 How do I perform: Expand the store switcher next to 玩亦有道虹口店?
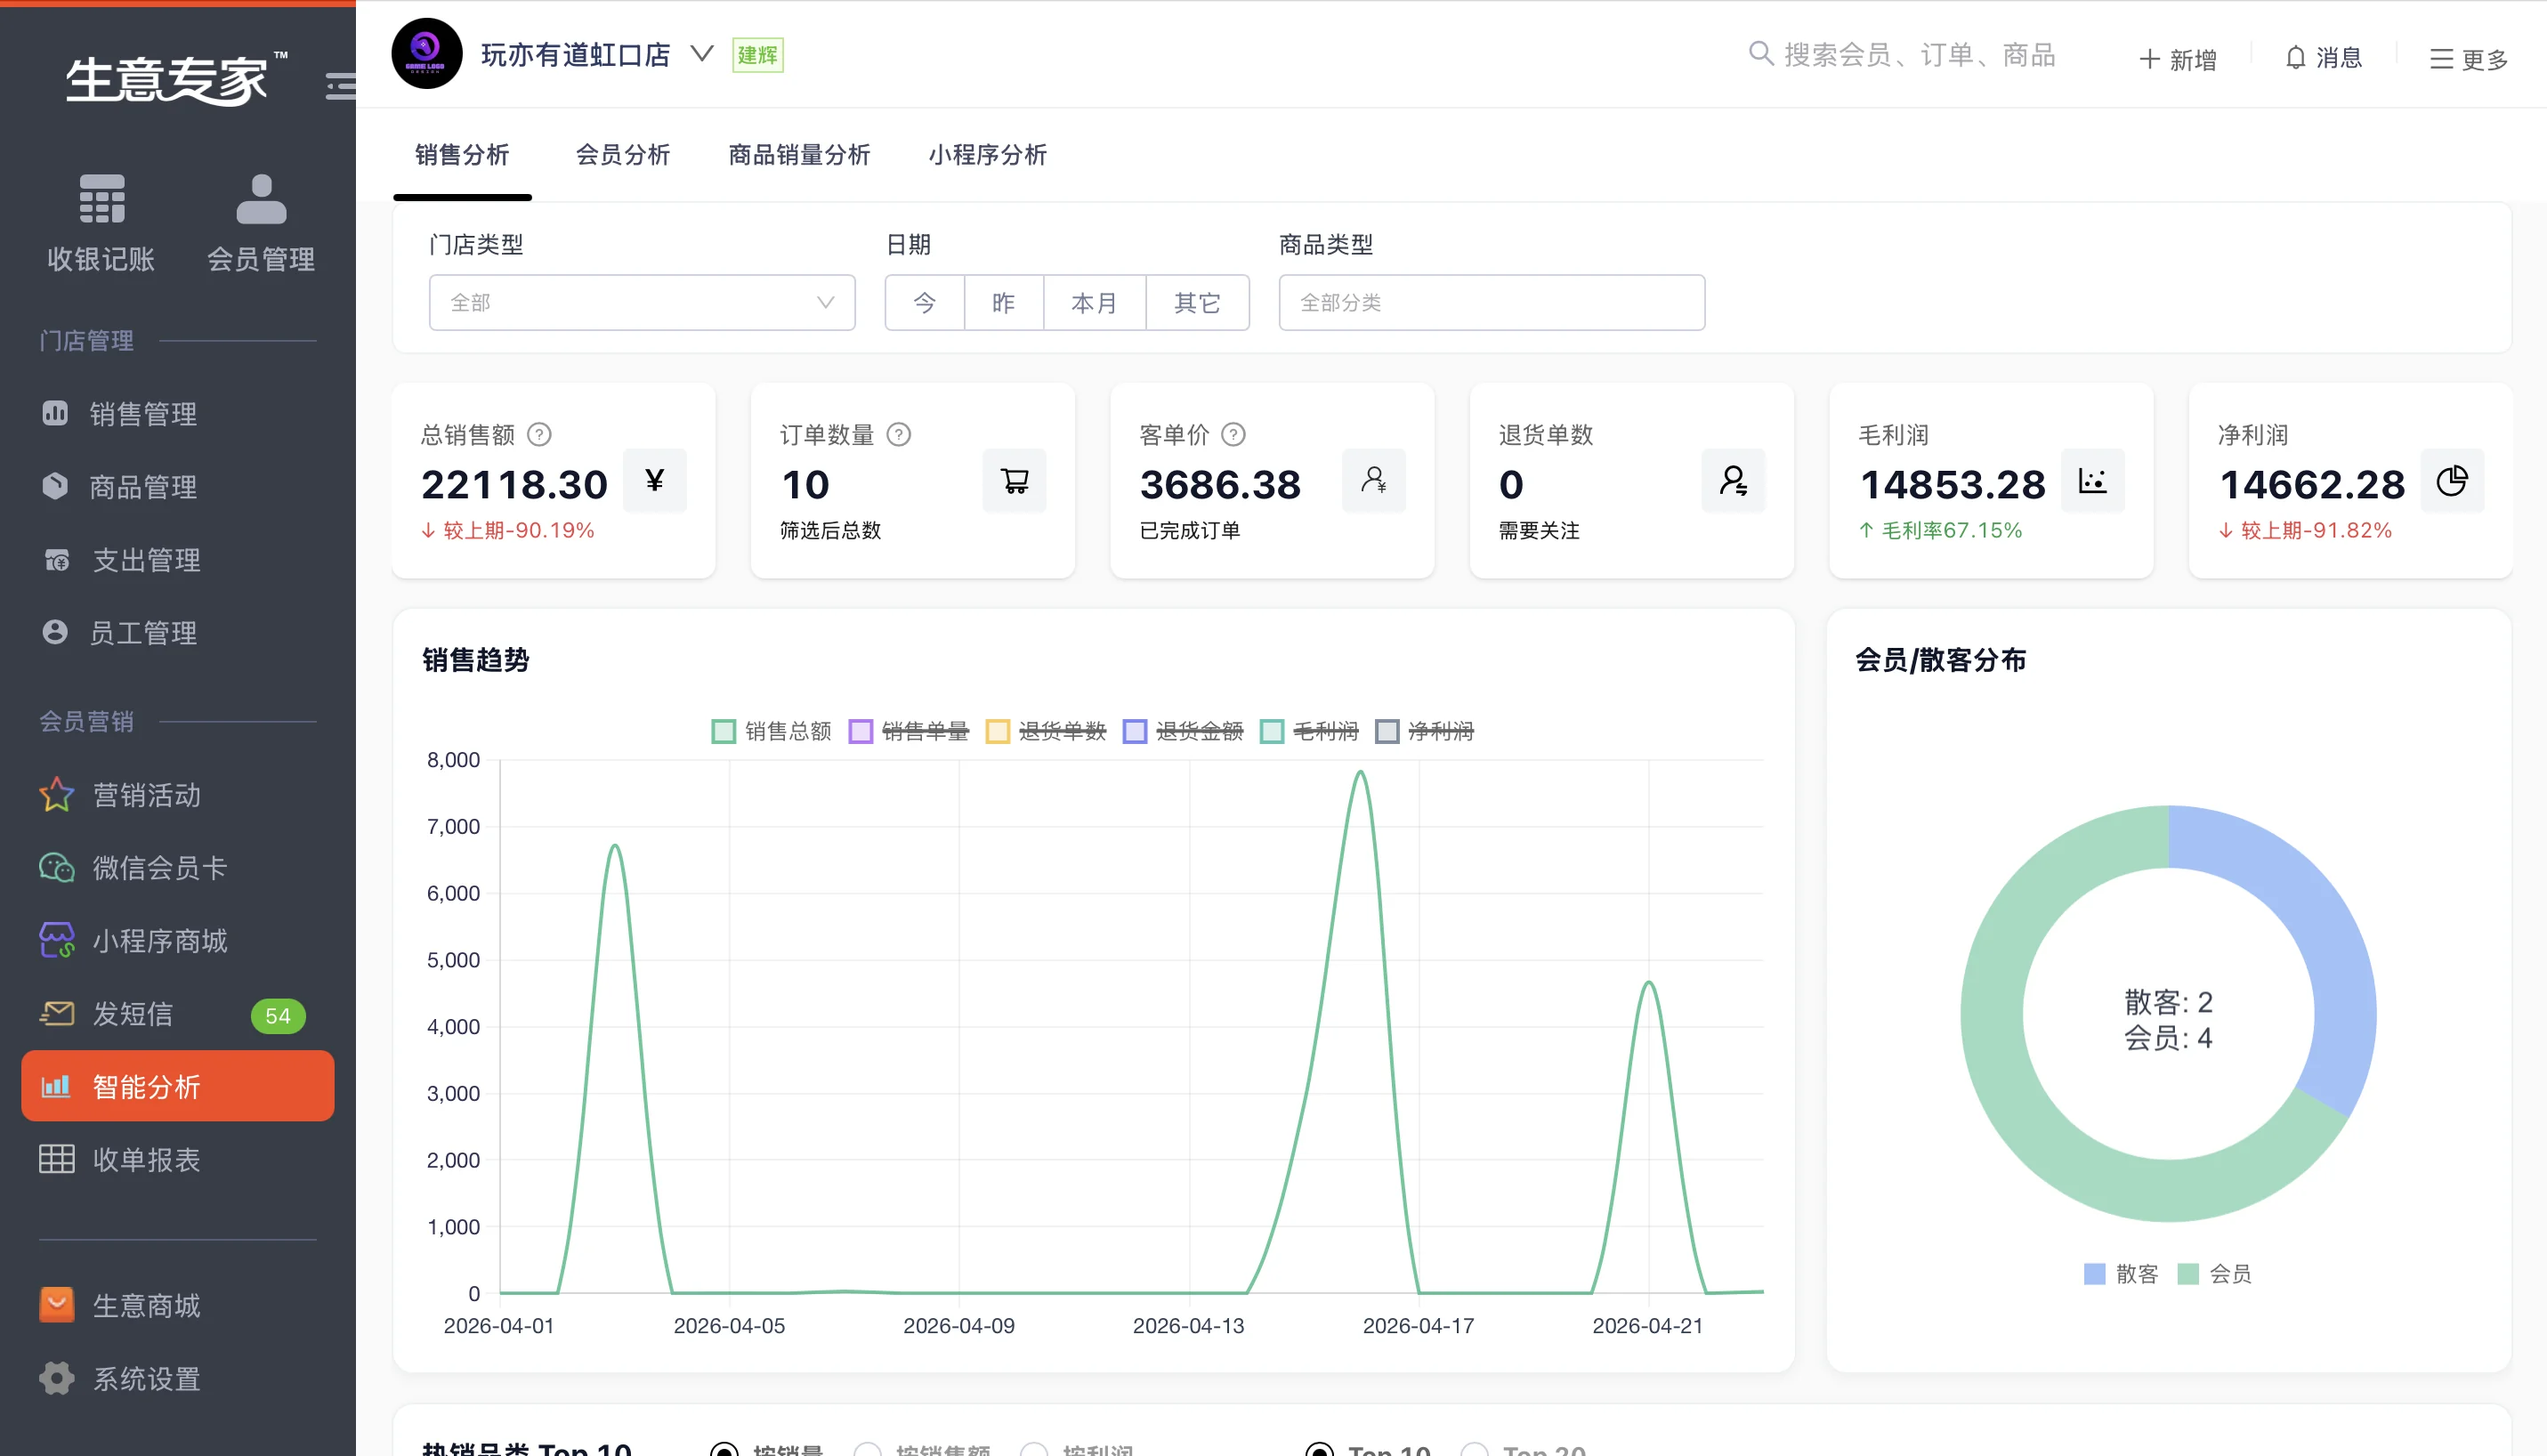point(702,53)
